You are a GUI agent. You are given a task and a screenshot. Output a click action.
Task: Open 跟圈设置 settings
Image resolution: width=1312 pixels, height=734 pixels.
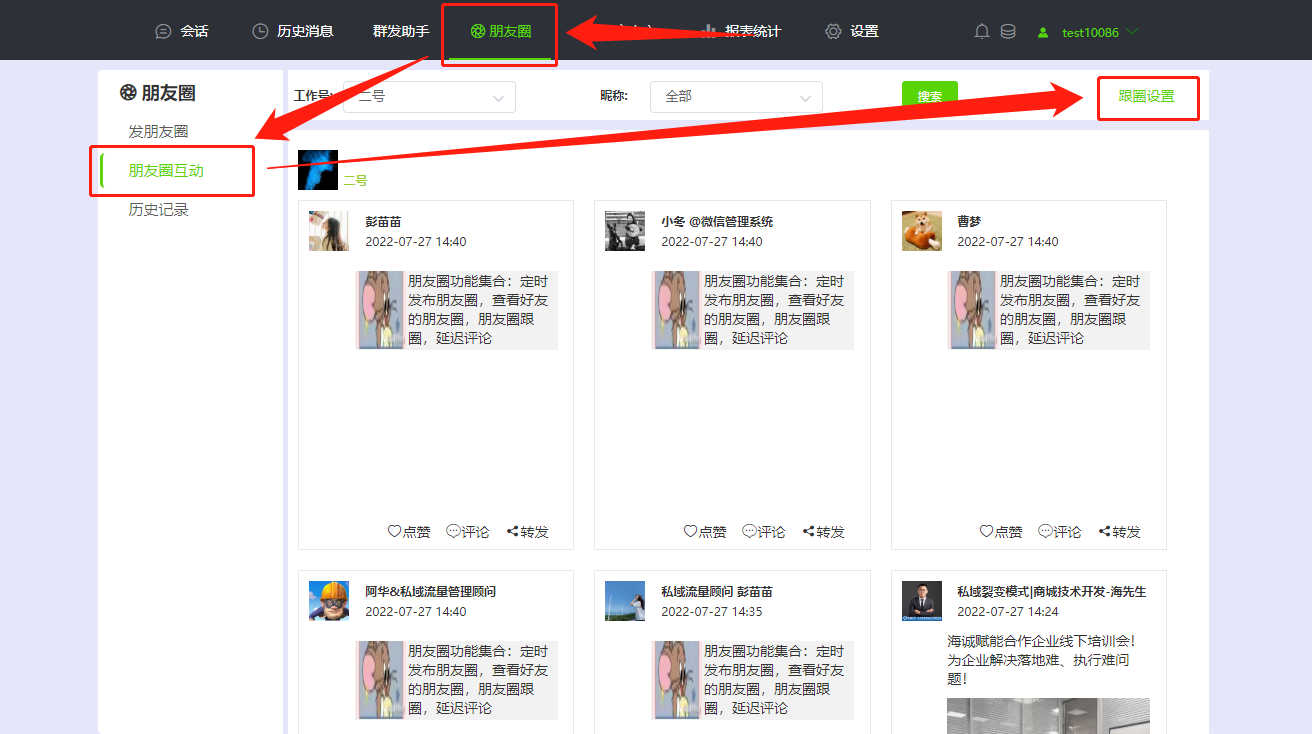coord(1146,97)
